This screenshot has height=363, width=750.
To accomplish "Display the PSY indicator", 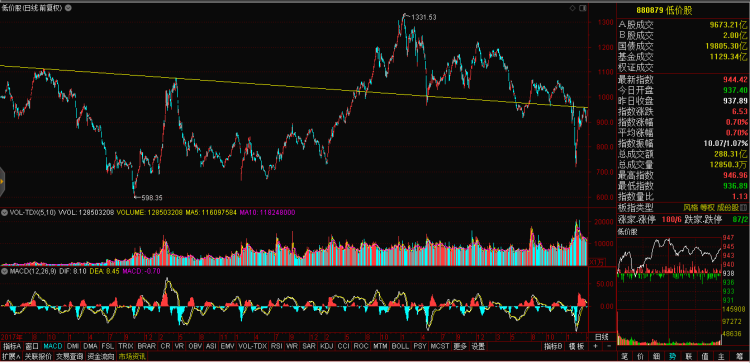I will pos(420,346).
